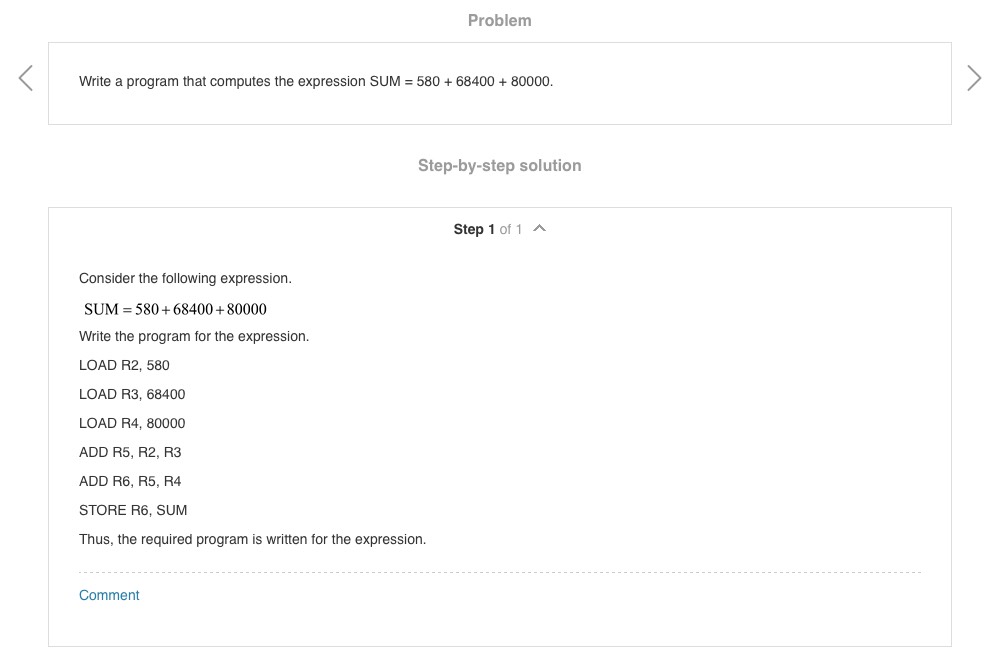Click the "ADD R5, R2, R3" instruction
Screen dimensions: 1000x657
point(130,452)
